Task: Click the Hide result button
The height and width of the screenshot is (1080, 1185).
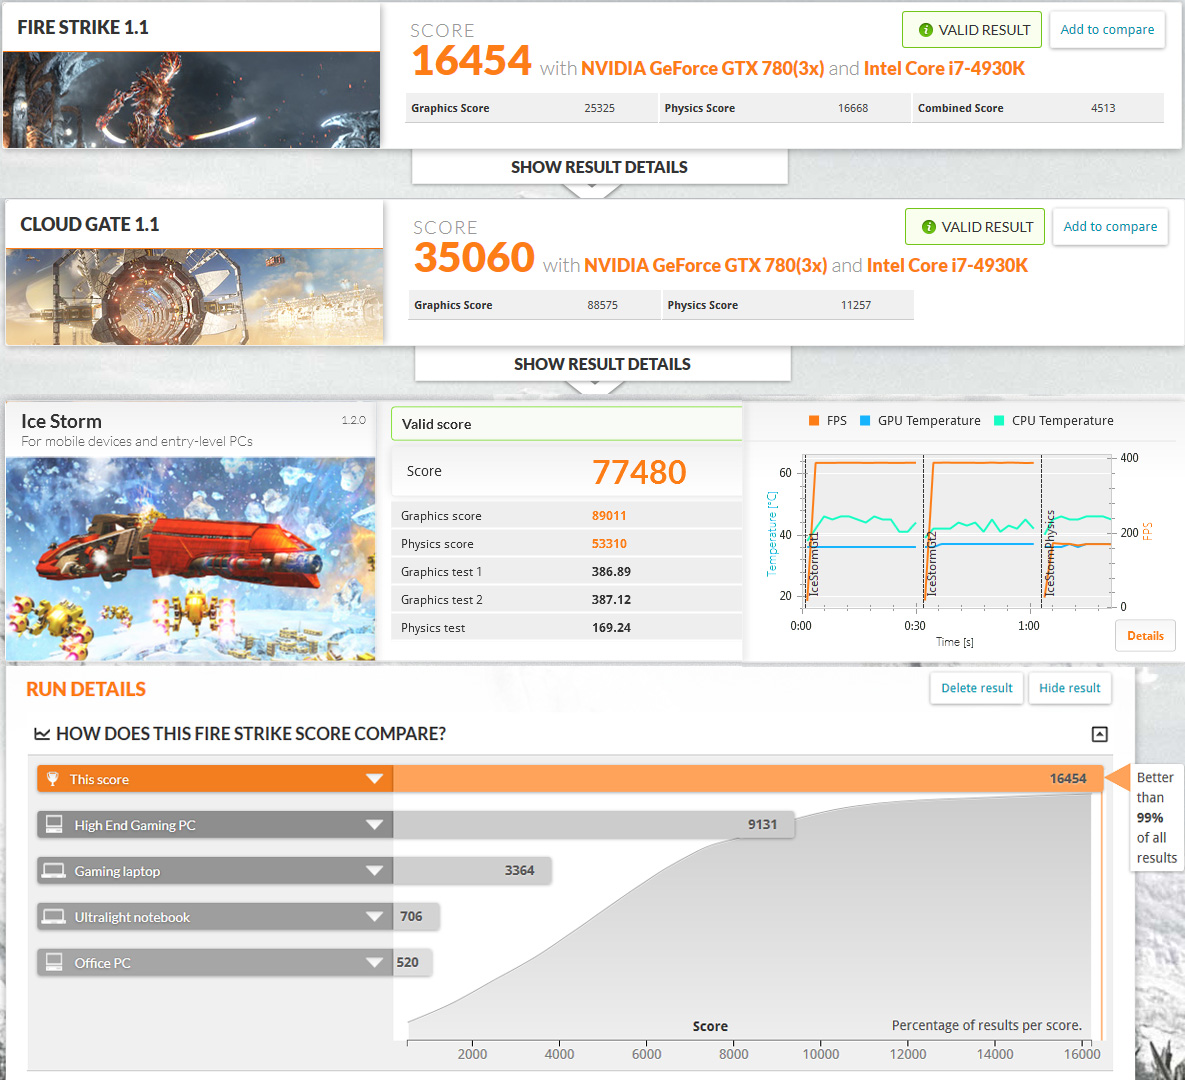Action: click(x=1069, y=688)
